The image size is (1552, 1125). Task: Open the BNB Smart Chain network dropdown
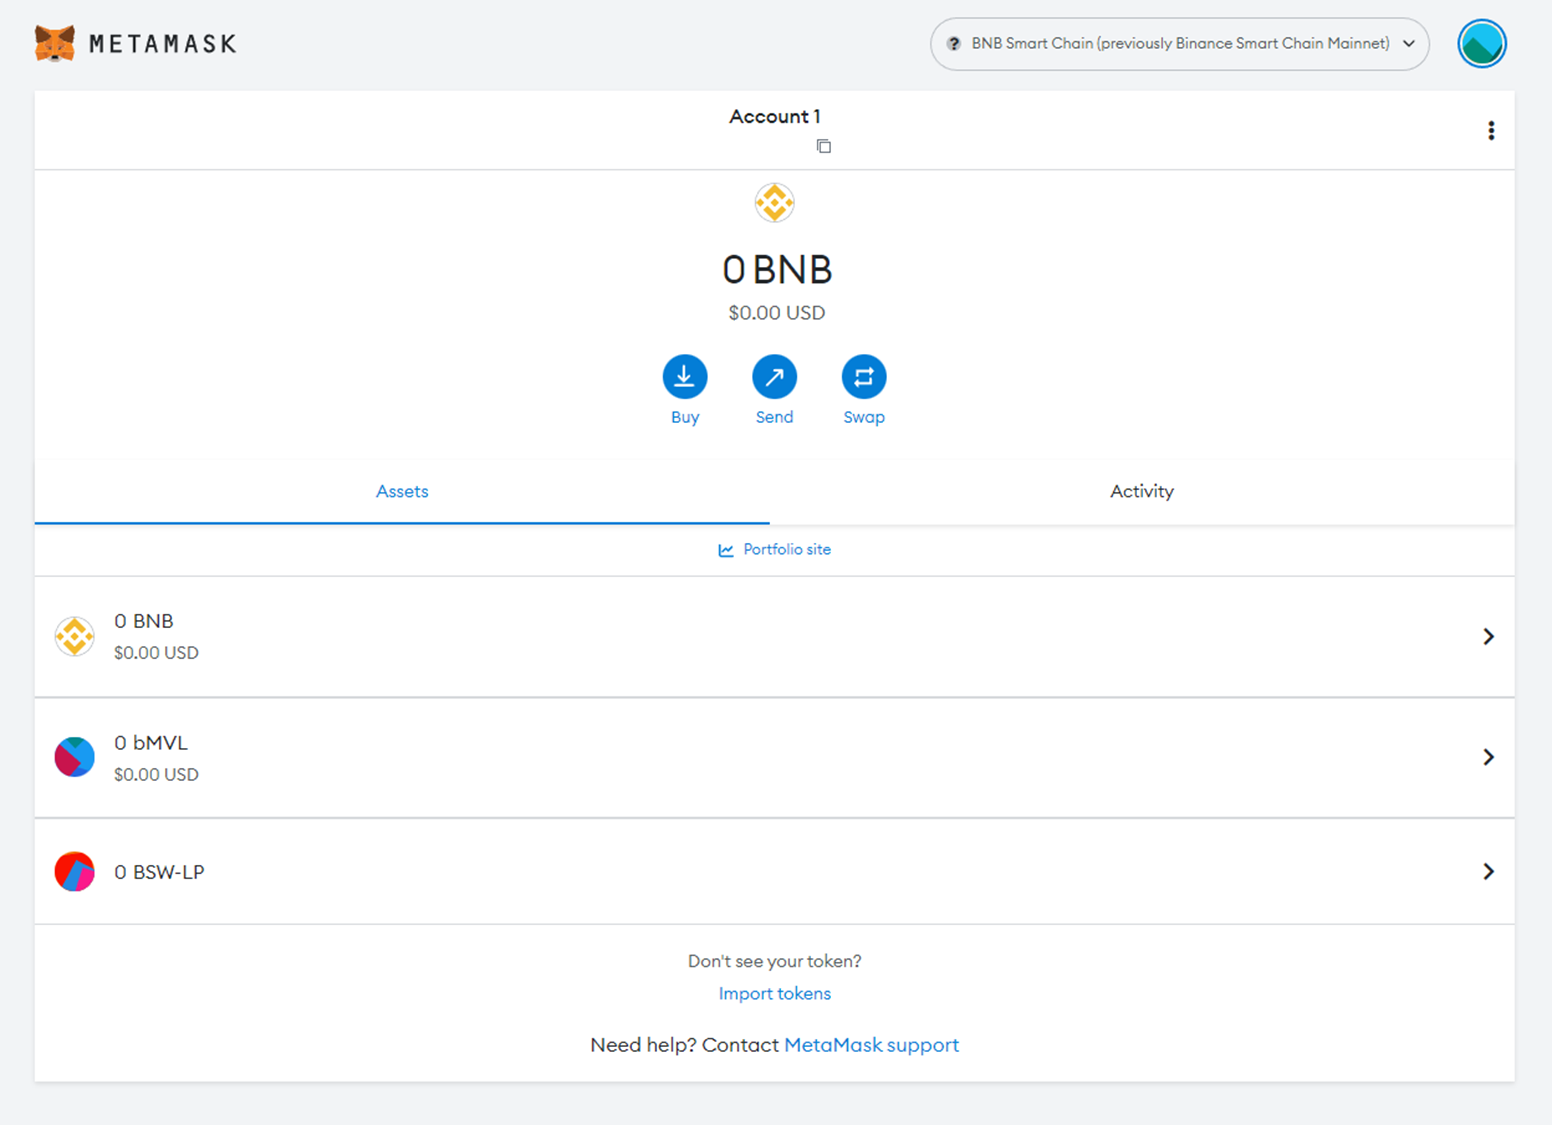(x=1179, y=44)
